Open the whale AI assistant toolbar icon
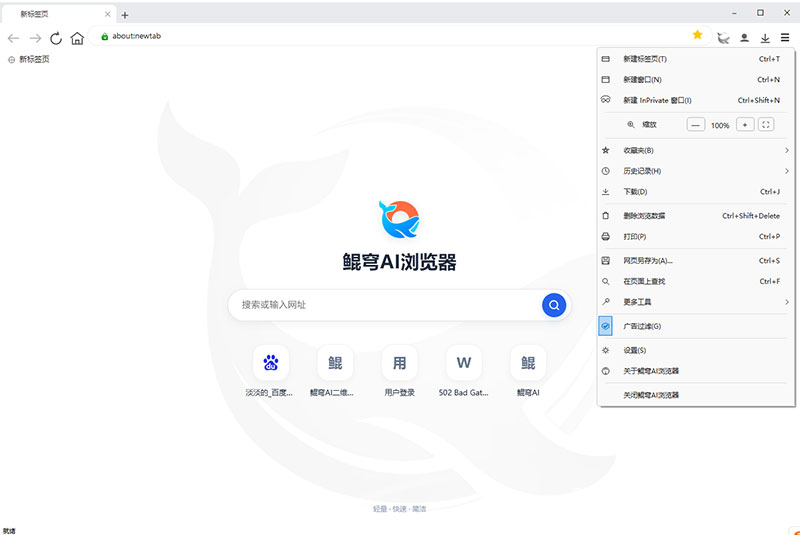The height and width of the screenshot is (535, 800). click(723, 38)
